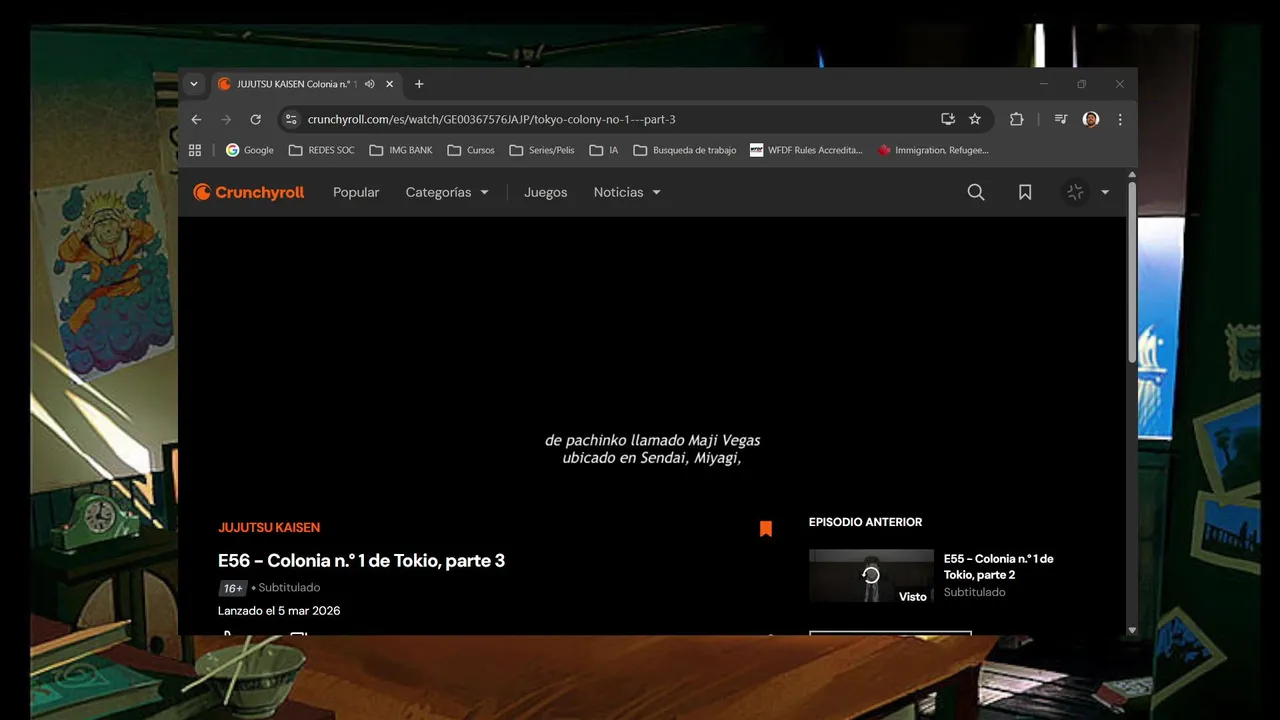Click the 'Lanzado el 5 mar 2026' text
Image resolution: width=1280 pixels, height=720 pixels.
(279, 611)
